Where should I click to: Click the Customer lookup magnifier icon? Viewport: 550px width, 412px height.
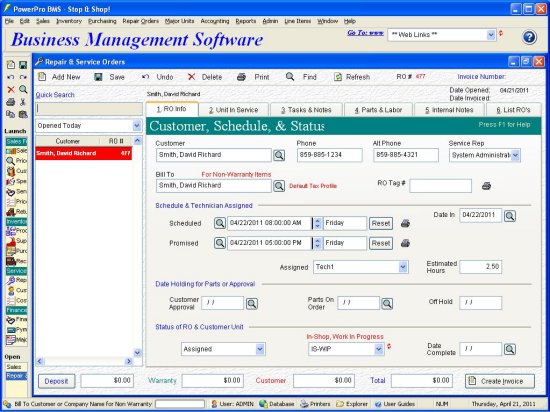coord(279,155)
